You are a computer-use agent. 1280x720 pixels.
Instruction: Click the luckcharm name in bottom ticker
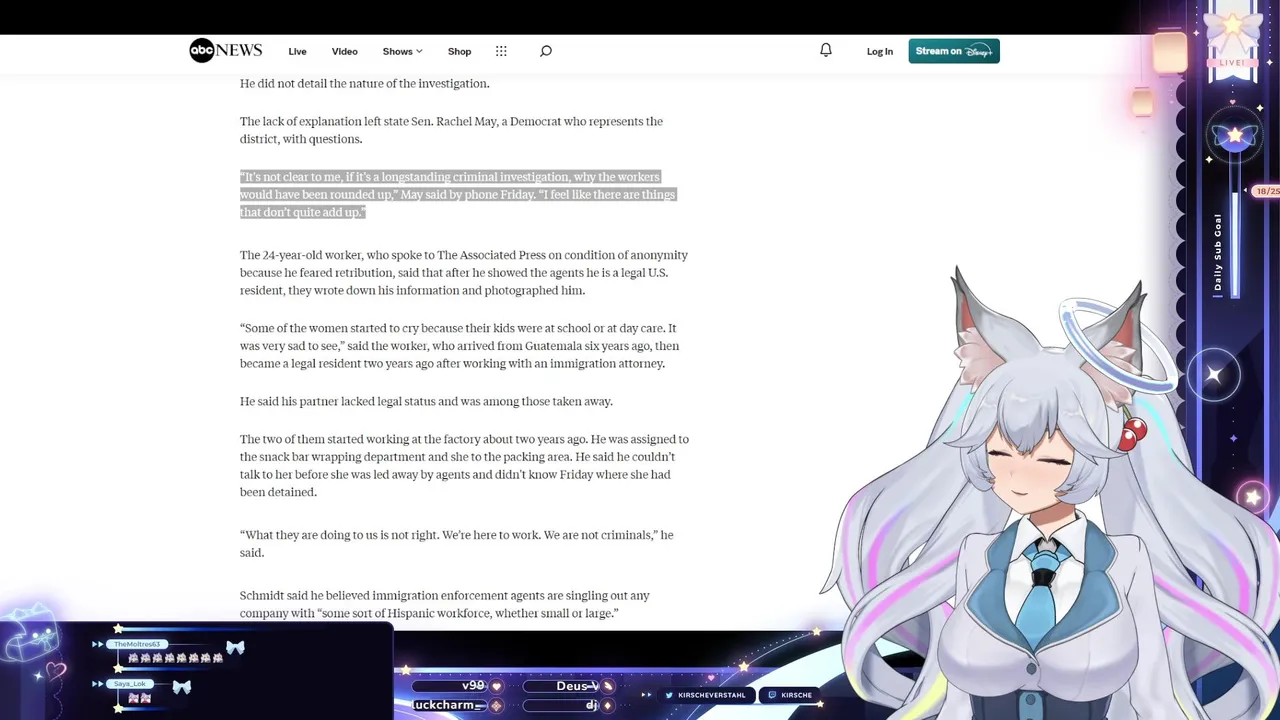(448, 705)
